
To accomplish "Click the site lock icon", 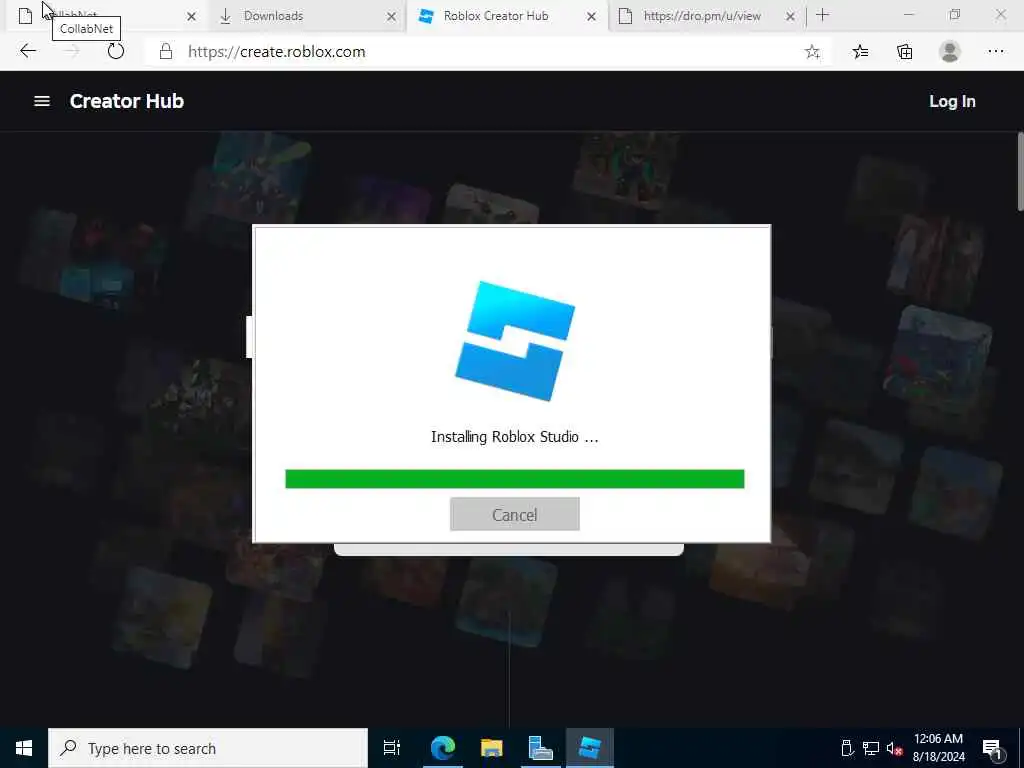I will 166,52.
